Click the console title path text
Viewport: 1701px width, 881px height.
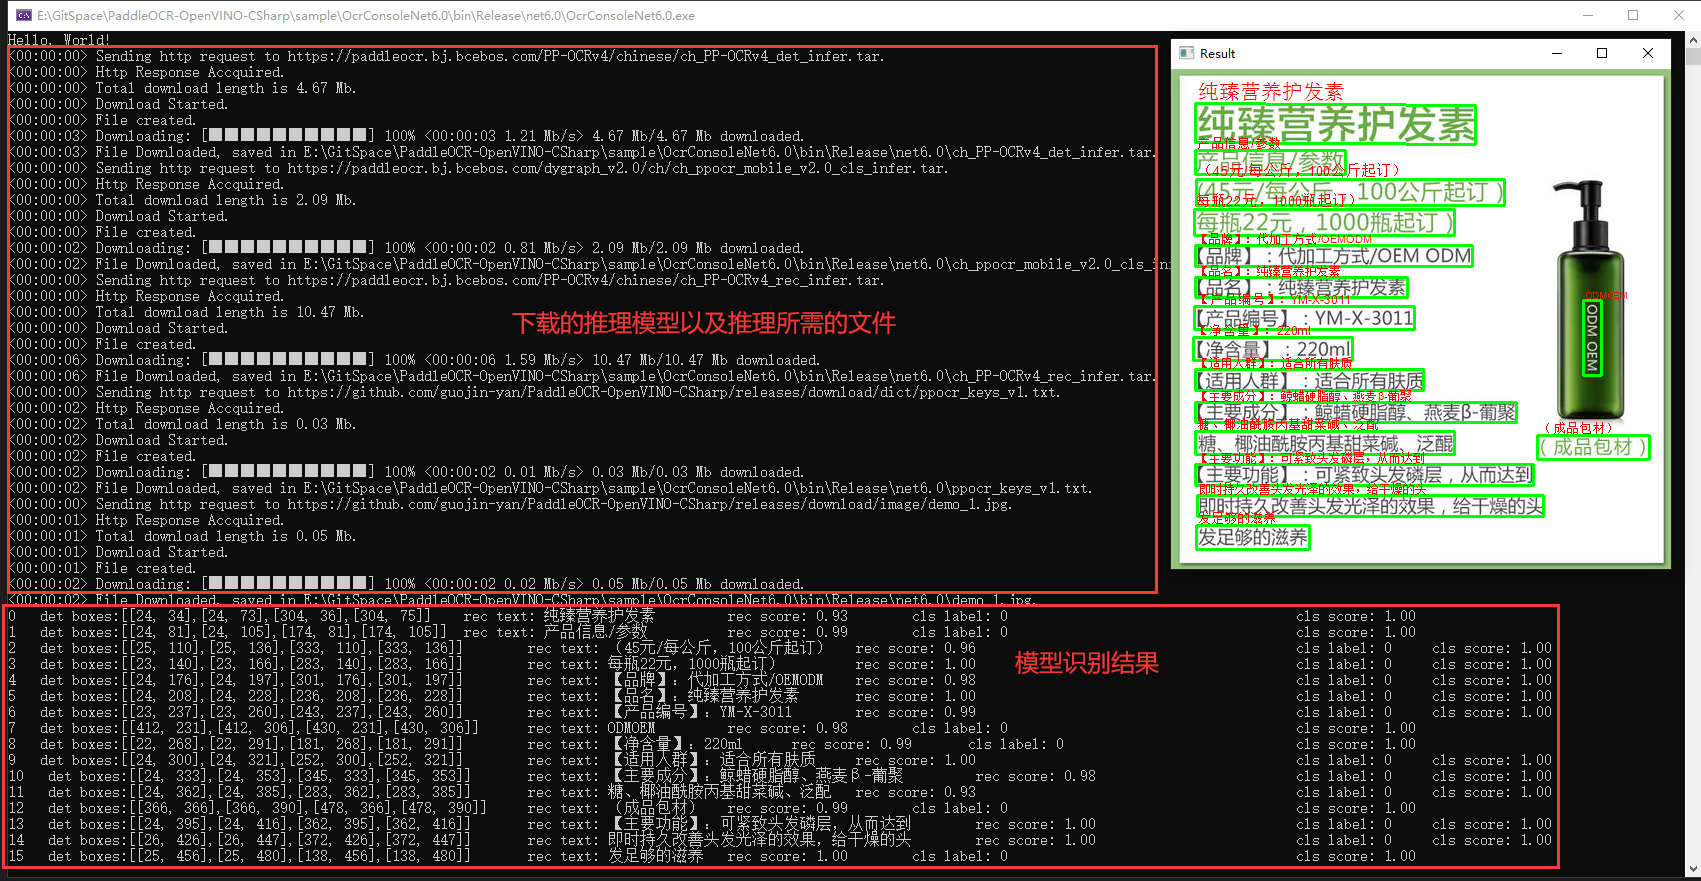(x=366, y=15)
